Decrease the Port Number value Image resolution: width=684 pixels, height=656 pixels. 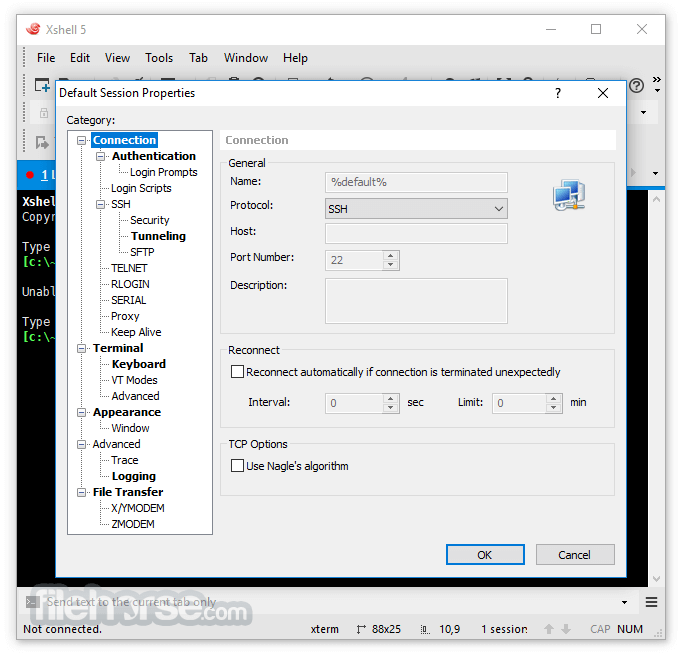pos(390,265)
